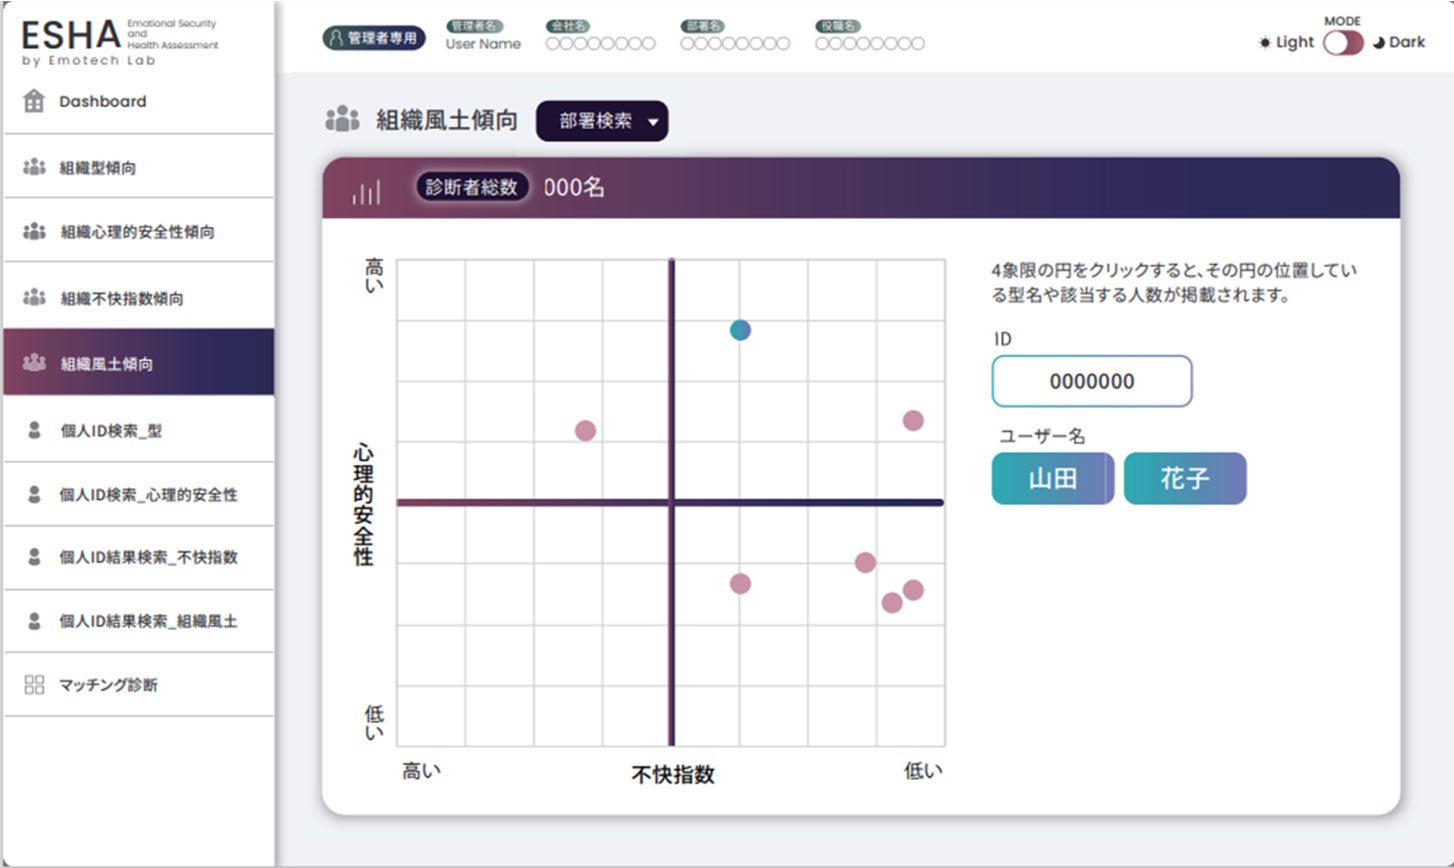Click the bar chart icon in the banner
The width and height of the screenshot is (1454, 868).
(366, 191)
